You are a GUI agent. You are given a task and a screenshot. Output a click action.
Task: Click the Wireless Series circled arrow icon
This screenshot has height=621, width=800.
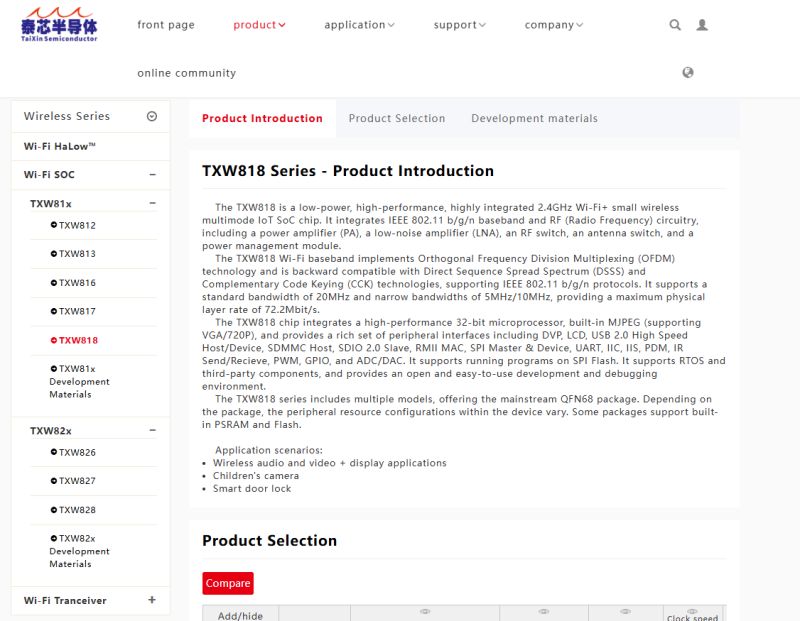click(x=152, y=116)
